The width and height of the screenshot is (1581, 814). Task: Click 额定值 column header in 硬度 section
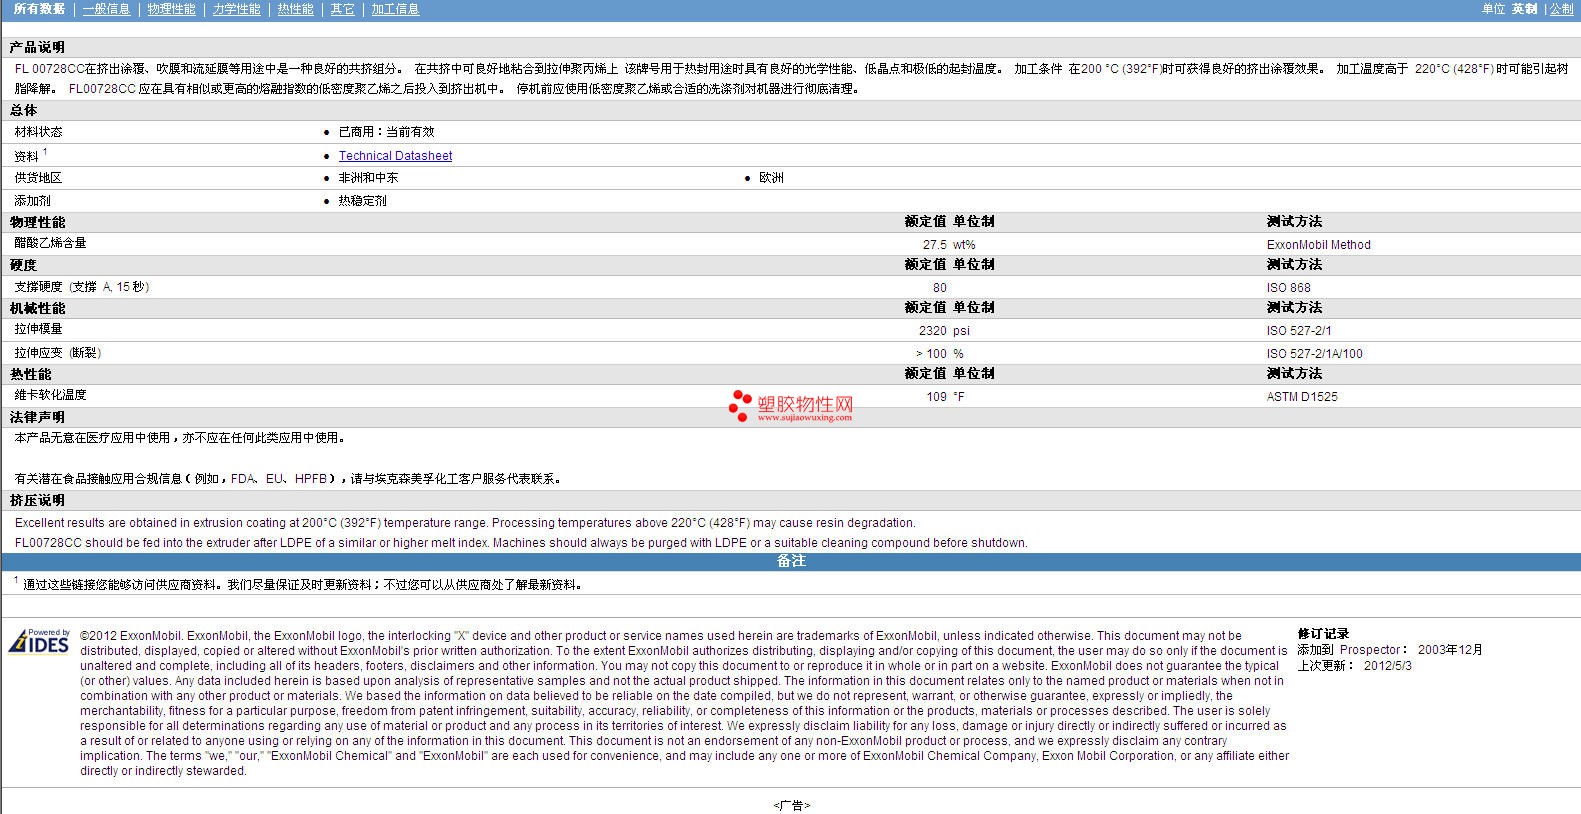[x=925, y=265]
